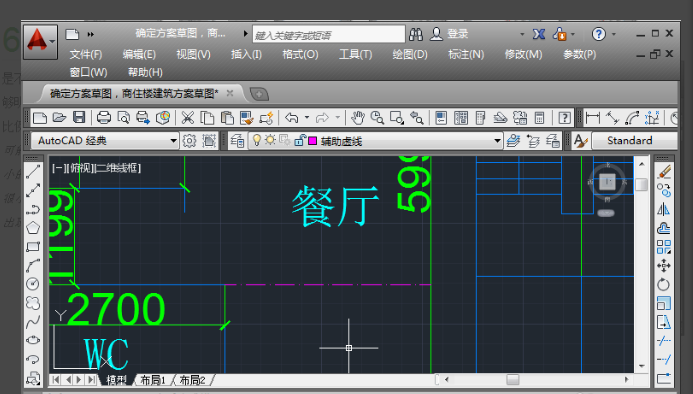
Task: Select the Stretch modify tool
Action: (664, 322)
